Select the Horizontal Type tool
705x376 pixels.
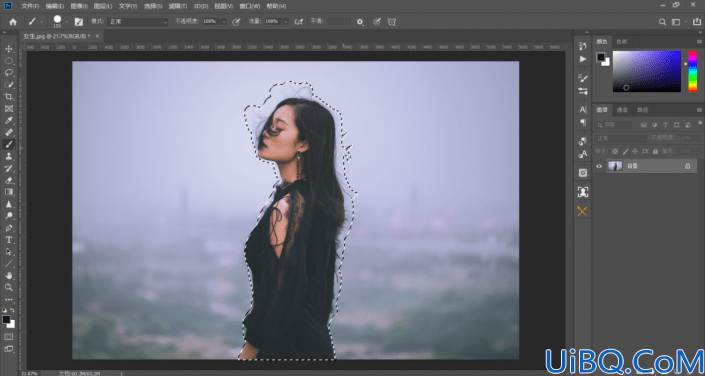[9, 240]
